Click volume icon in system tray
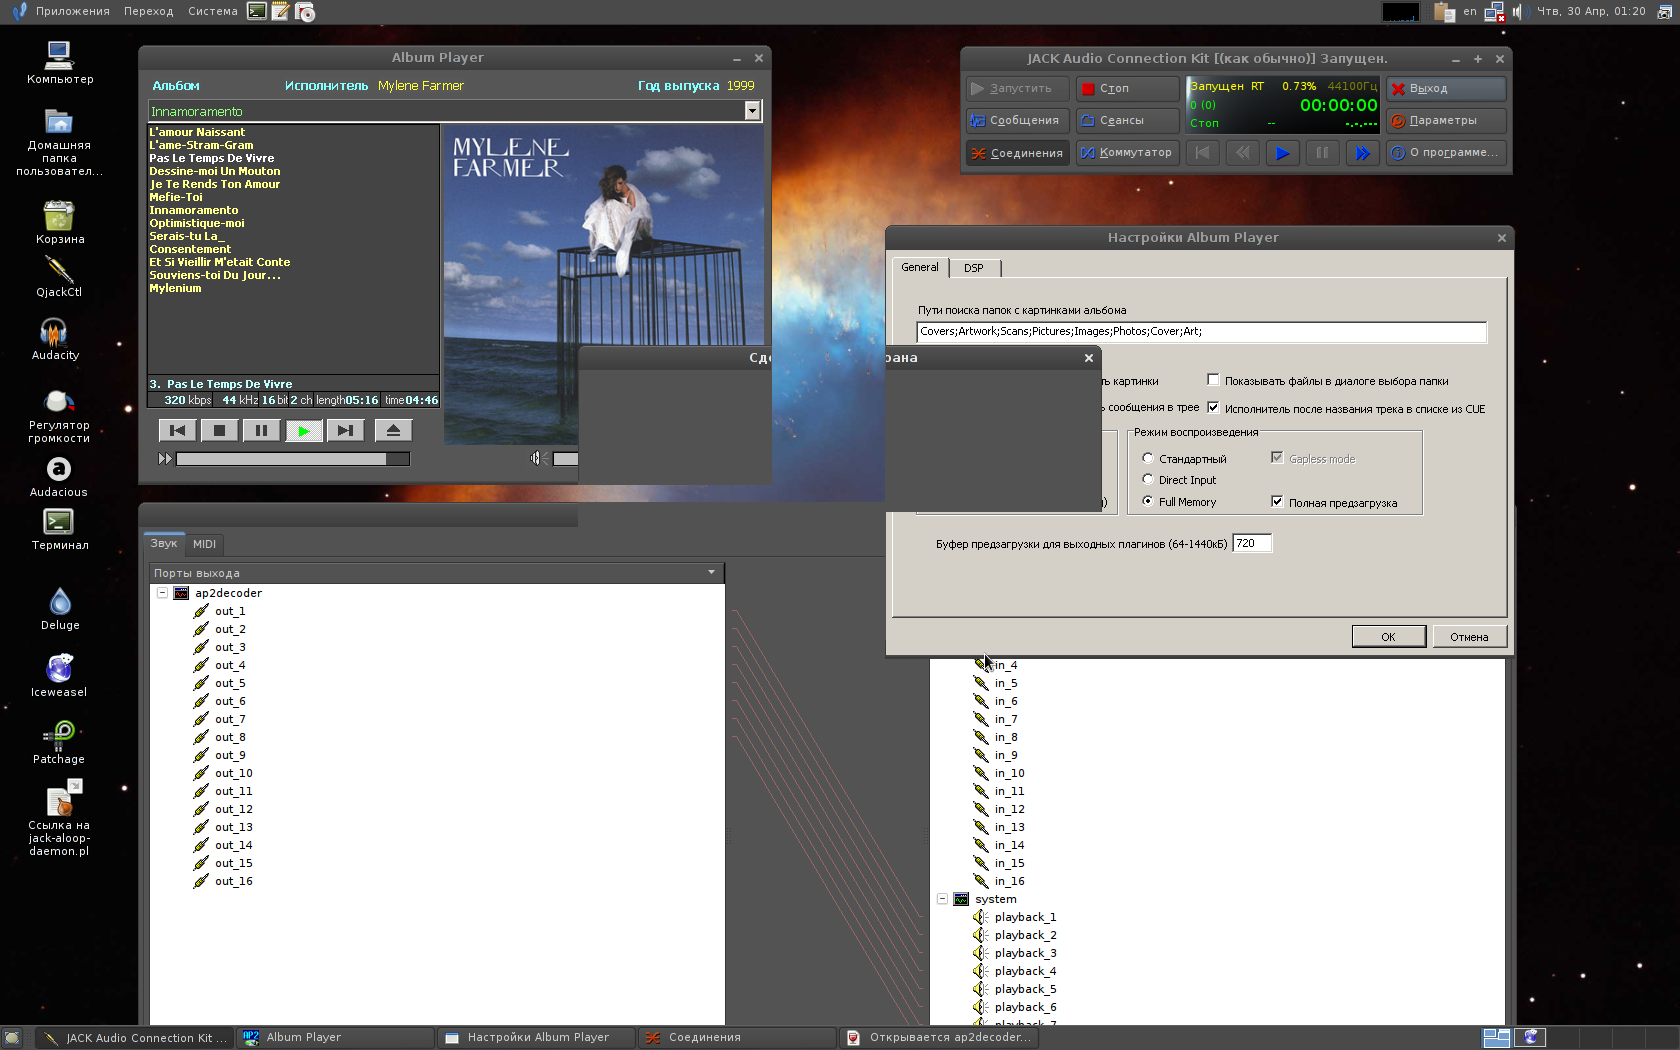Screen dimensions: 1680x1050 (x=1518, y=11)
